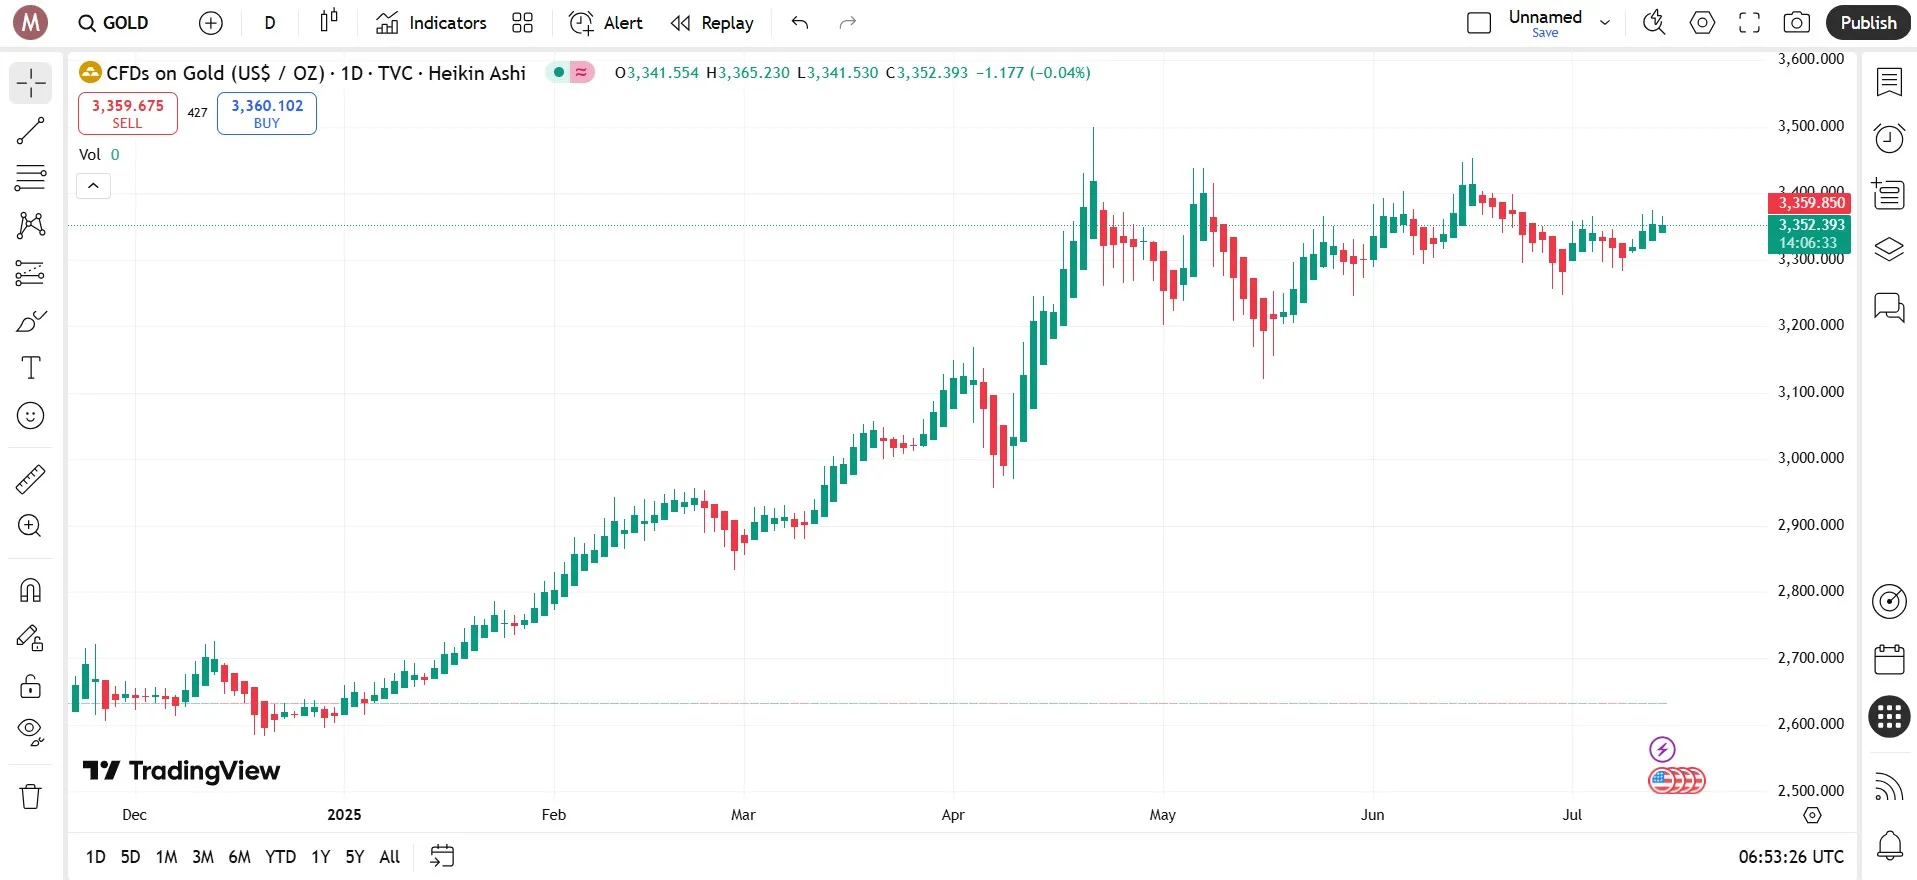Click the GOLD symbol search field
Screen dimensions: 1917x880
tap(114, 23)
